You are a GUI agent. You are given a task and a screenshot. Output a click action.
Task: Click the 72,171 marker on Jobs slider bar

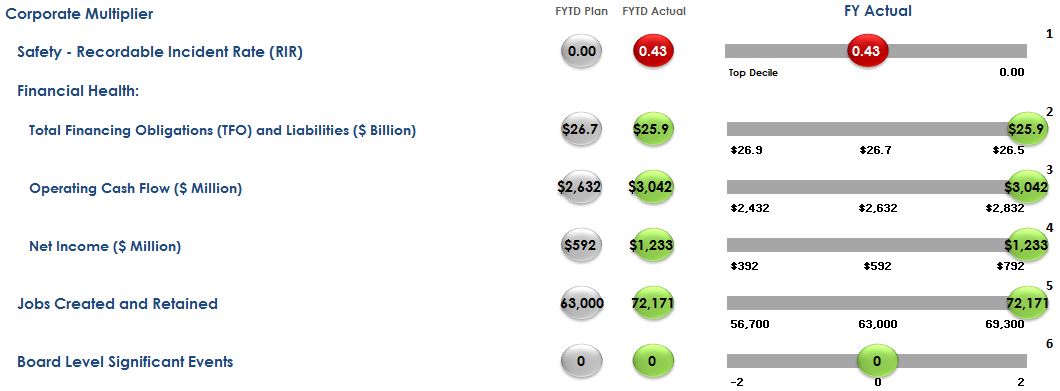click(1027, 302)
